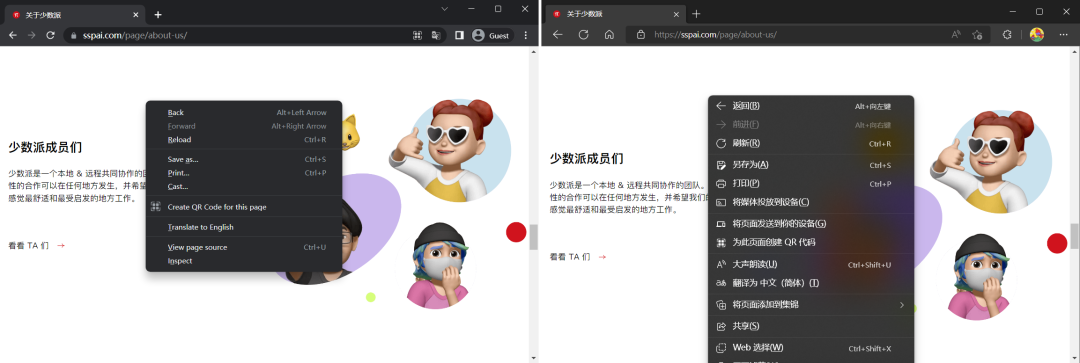Click Edge's colorful profile avatar
The image size is (1080, 363).
tap(1037, 34)
